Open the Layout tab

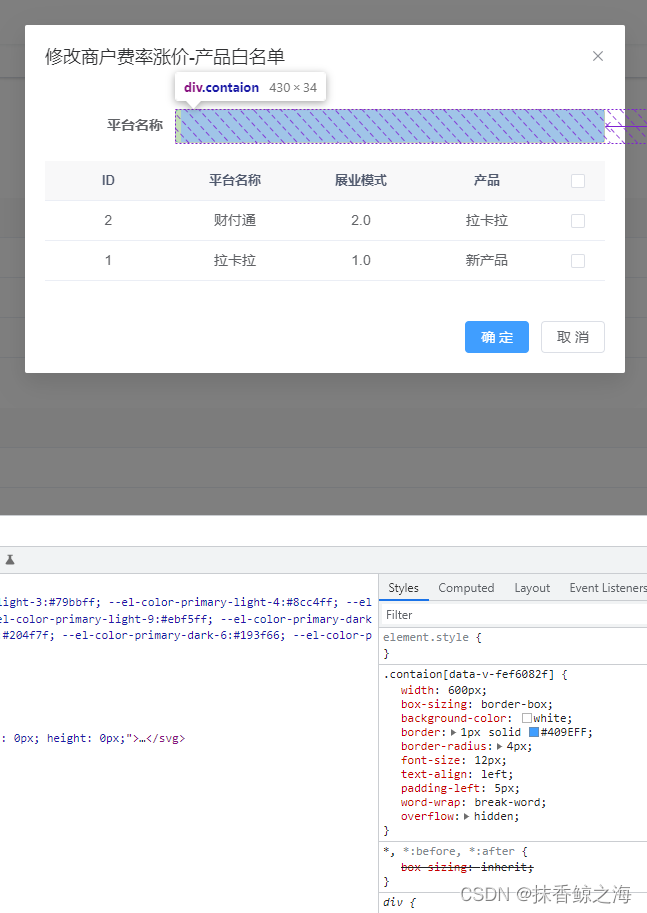(532, 588)
